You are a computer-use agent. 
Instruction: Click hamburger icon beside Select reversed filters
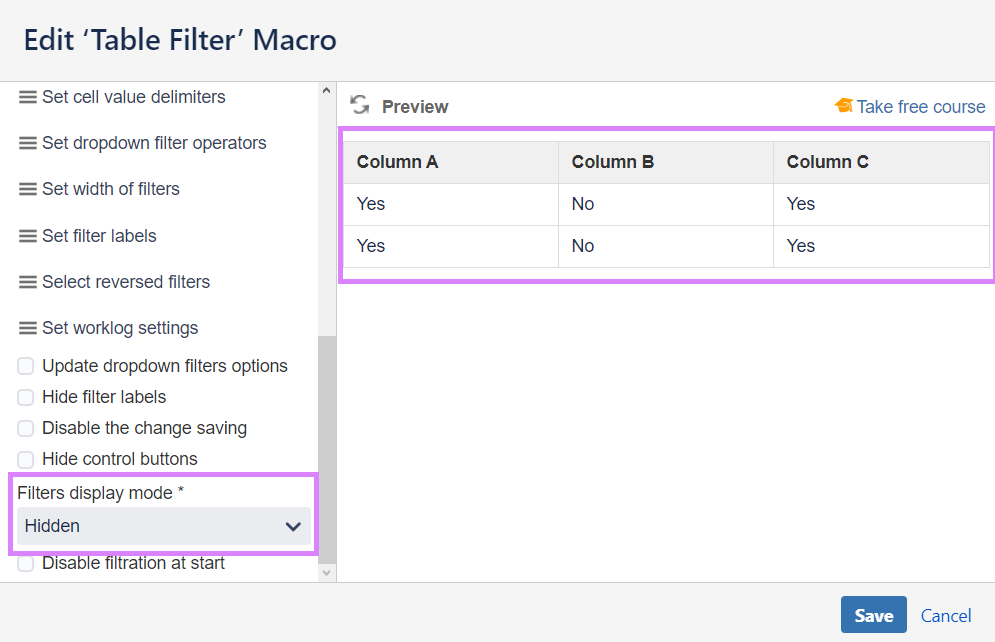(28, 282)
